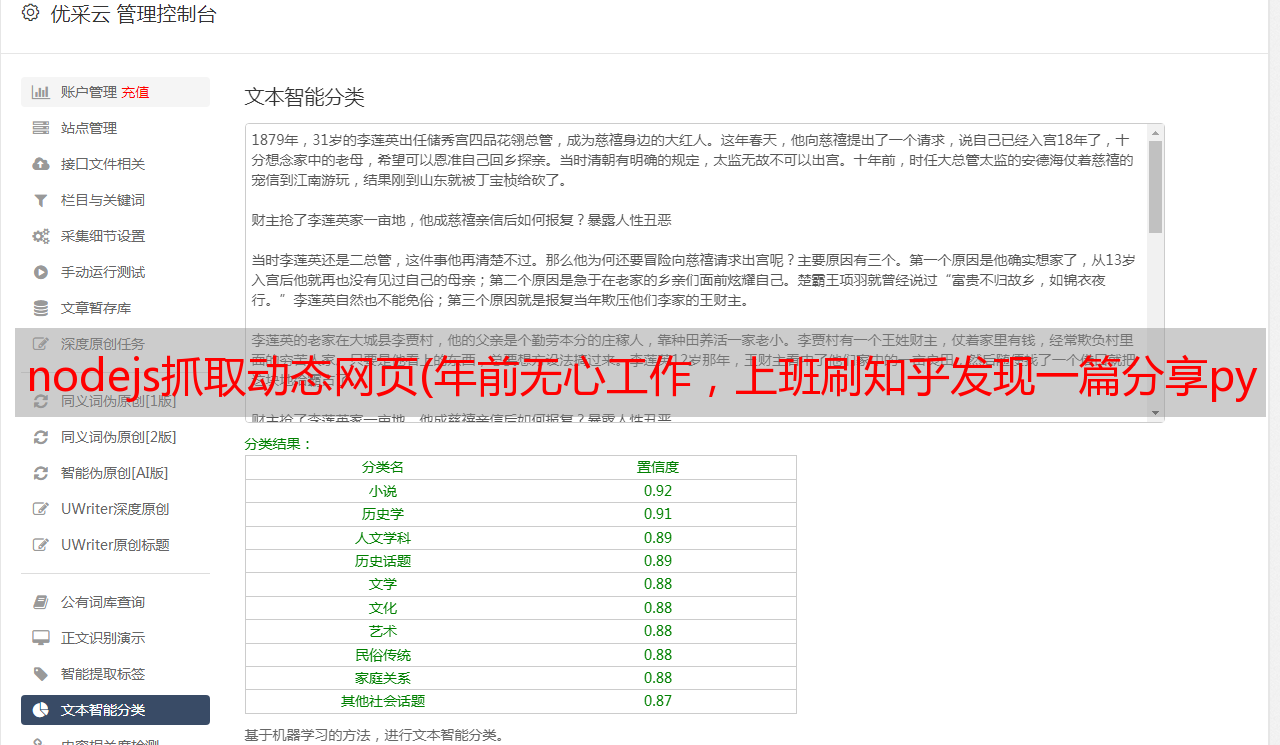Select 栏目与关键词 in sidebar
Viewport: 1280px width, 745px height.
(x=115, y=200)
